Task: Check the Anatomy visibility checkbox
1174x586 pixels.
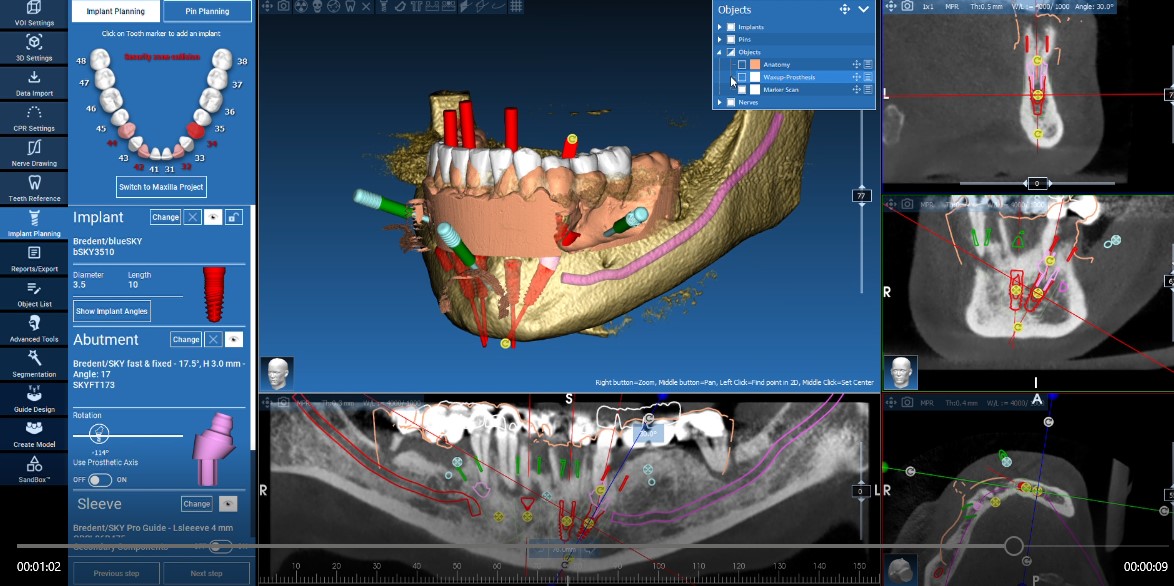Action: click(x=742, y=64)
